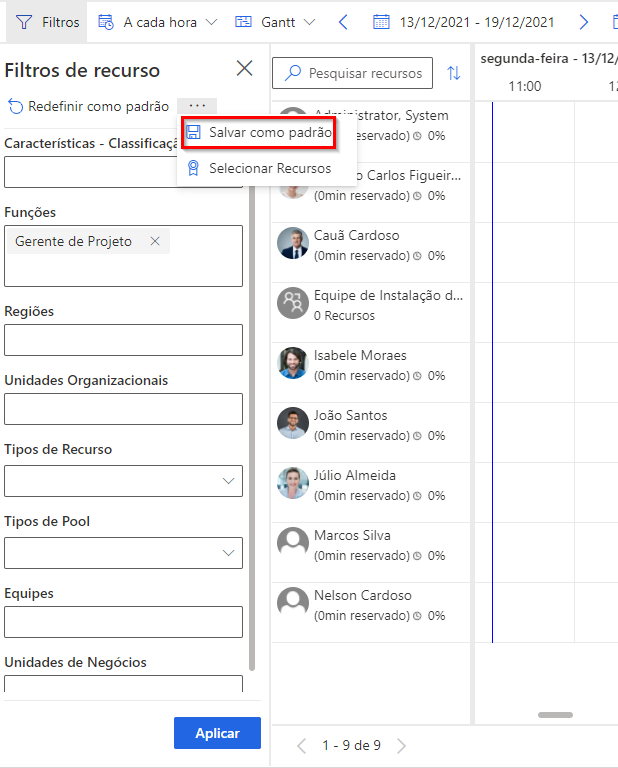Click the Regiões input field

point(123,340)
